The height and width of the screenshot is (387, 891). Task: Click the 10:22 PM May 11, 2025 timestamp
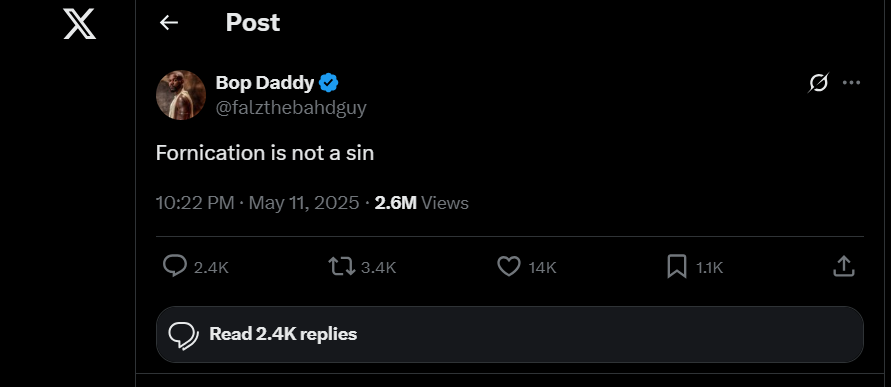pos(257,203)
